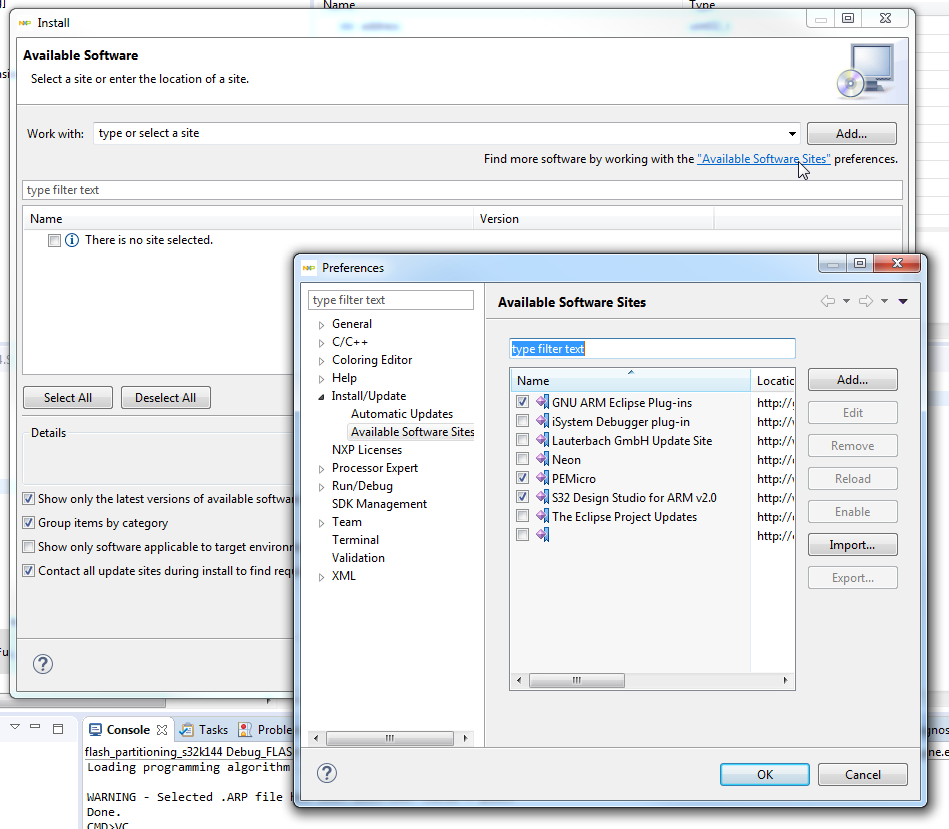
Task: Open help in the Install dialog
Action: [42, 664]
